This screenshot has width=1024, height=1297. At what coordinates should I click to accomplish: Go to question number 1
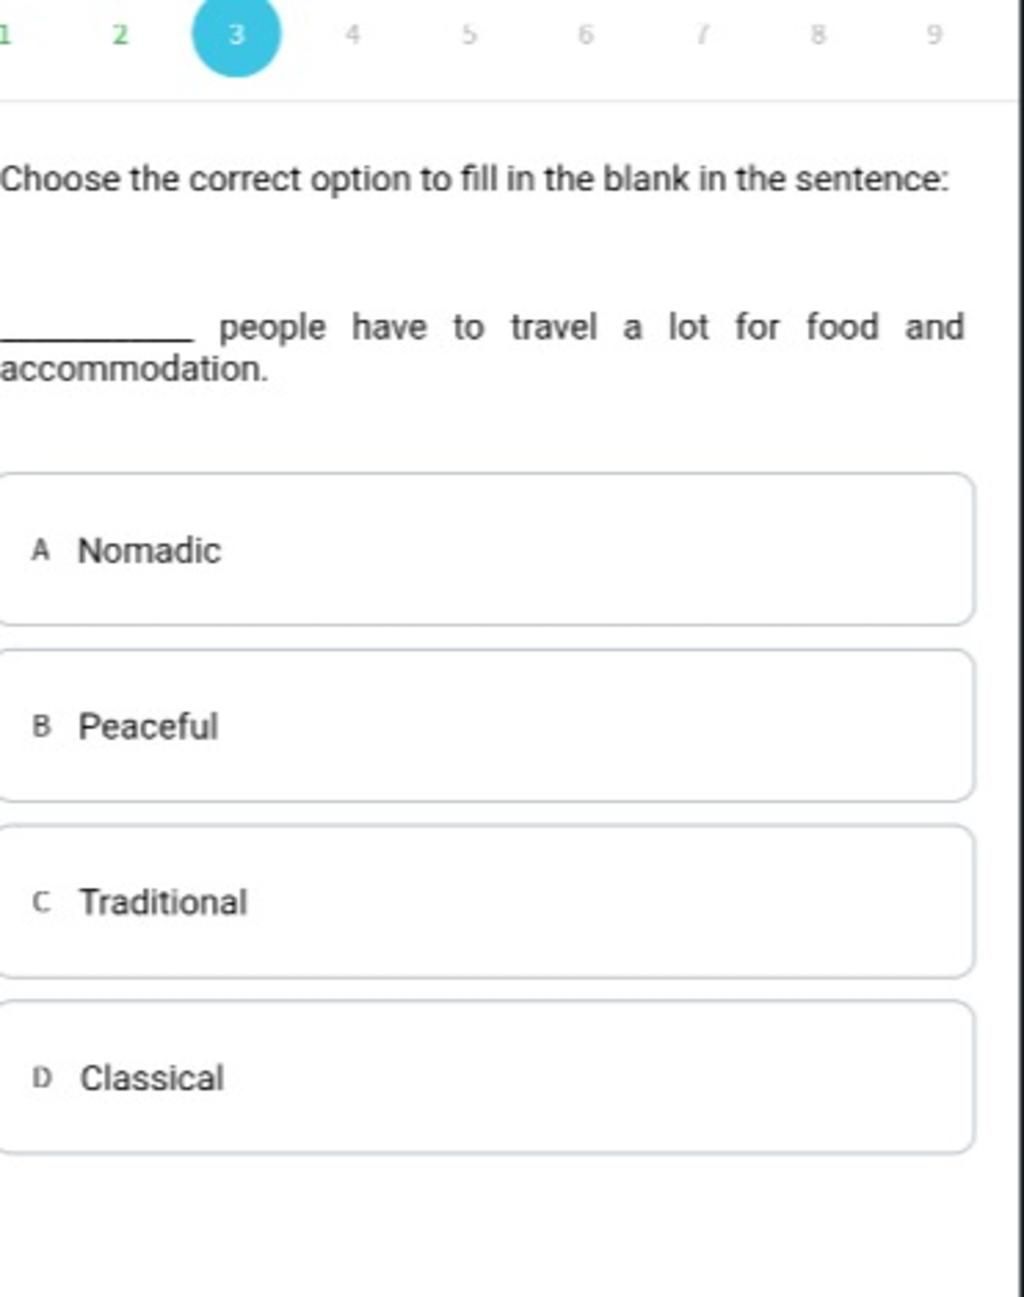[5, 35]
